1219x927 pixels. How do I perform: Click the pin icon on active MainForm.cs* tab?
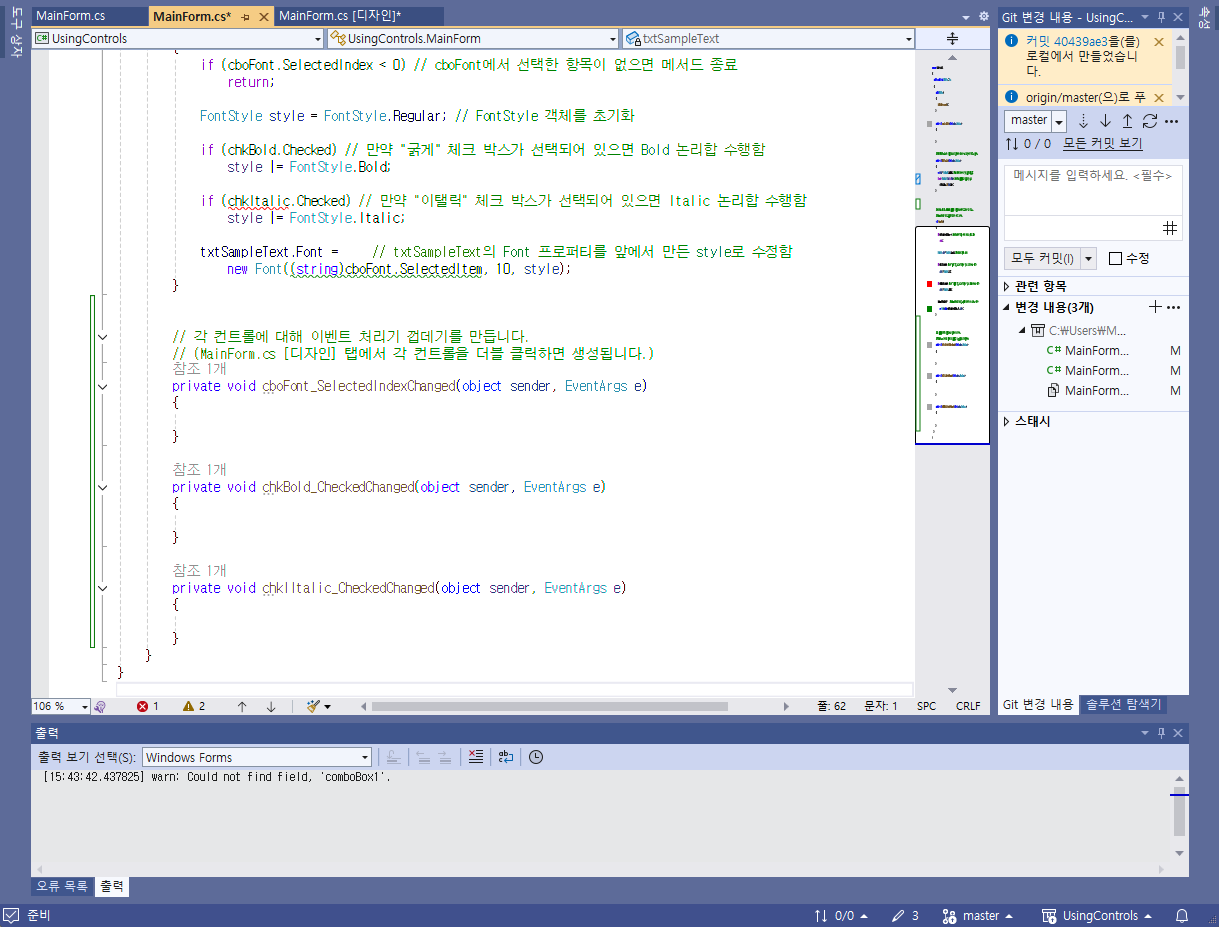[246, 17]
